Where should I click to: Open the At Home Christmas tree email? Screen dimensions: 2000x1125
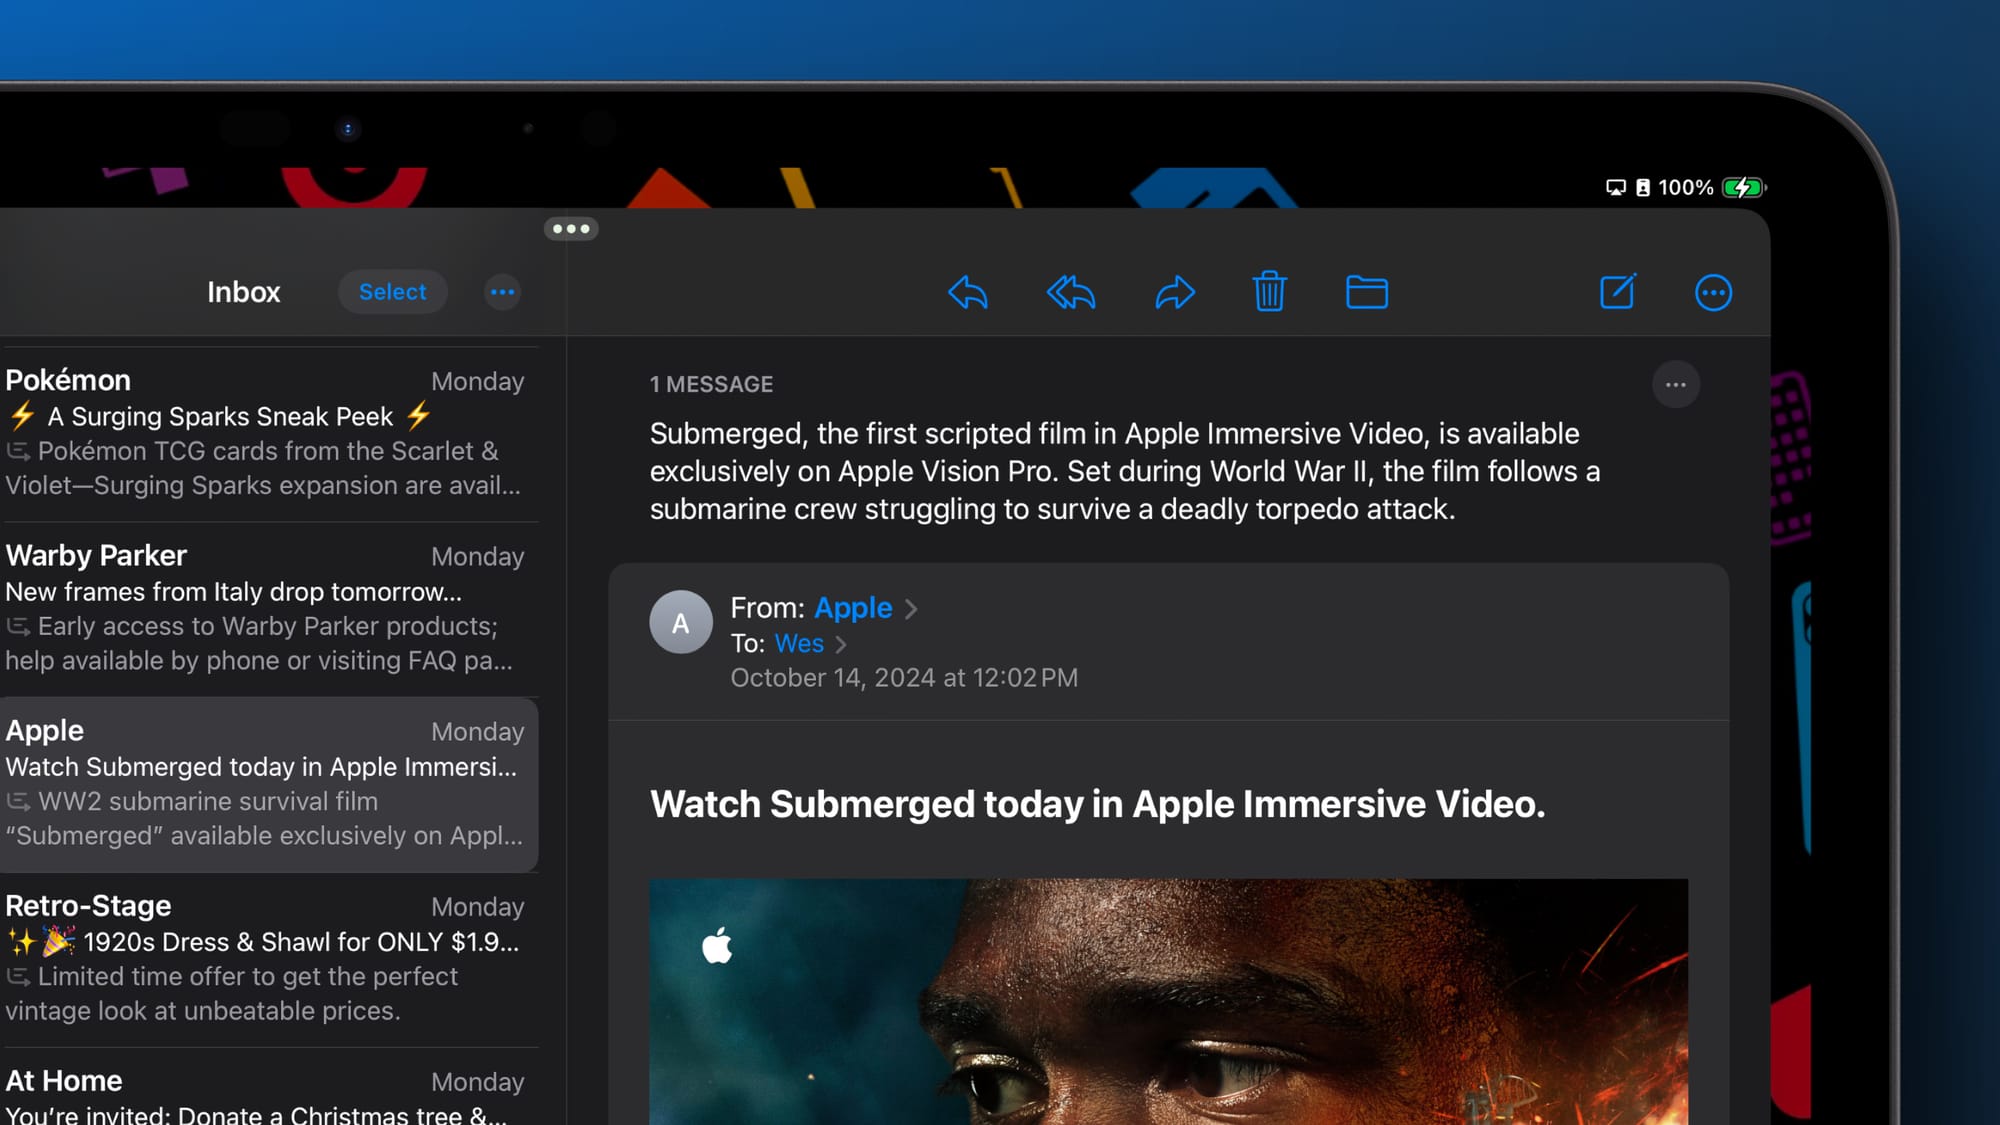coord(268,1087)
